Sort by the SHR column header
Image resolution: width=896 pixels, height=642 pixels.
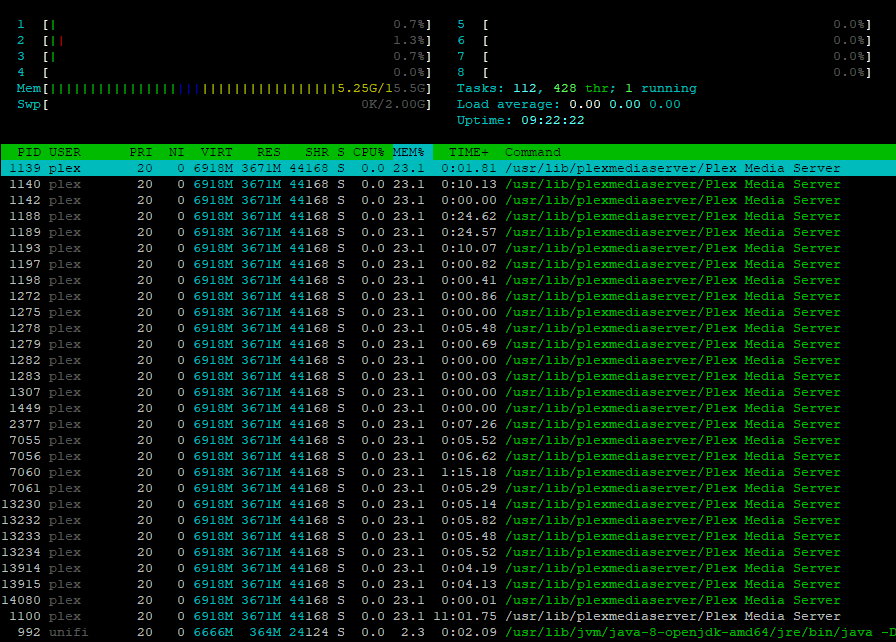pos(317,152)
